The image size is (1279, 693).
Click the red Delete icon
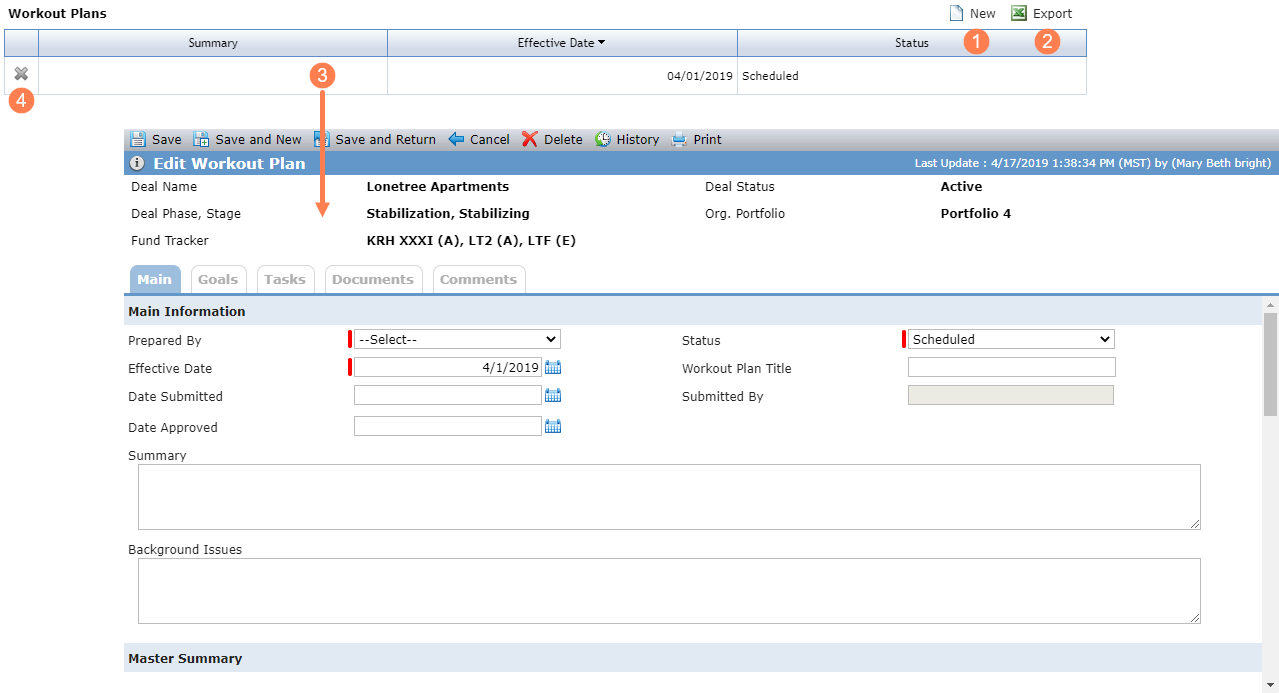530,139
